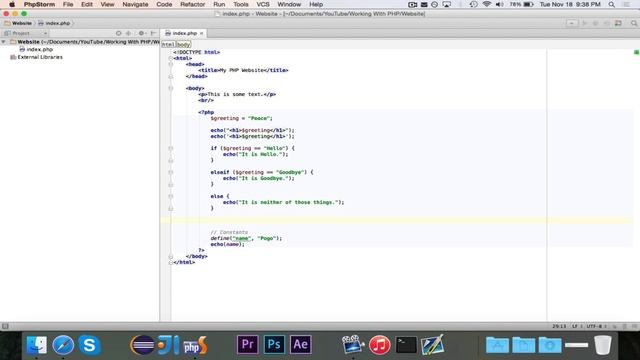Viewport: 640px width, 360px height.
Task: Open the View menu
Action: 107,4
